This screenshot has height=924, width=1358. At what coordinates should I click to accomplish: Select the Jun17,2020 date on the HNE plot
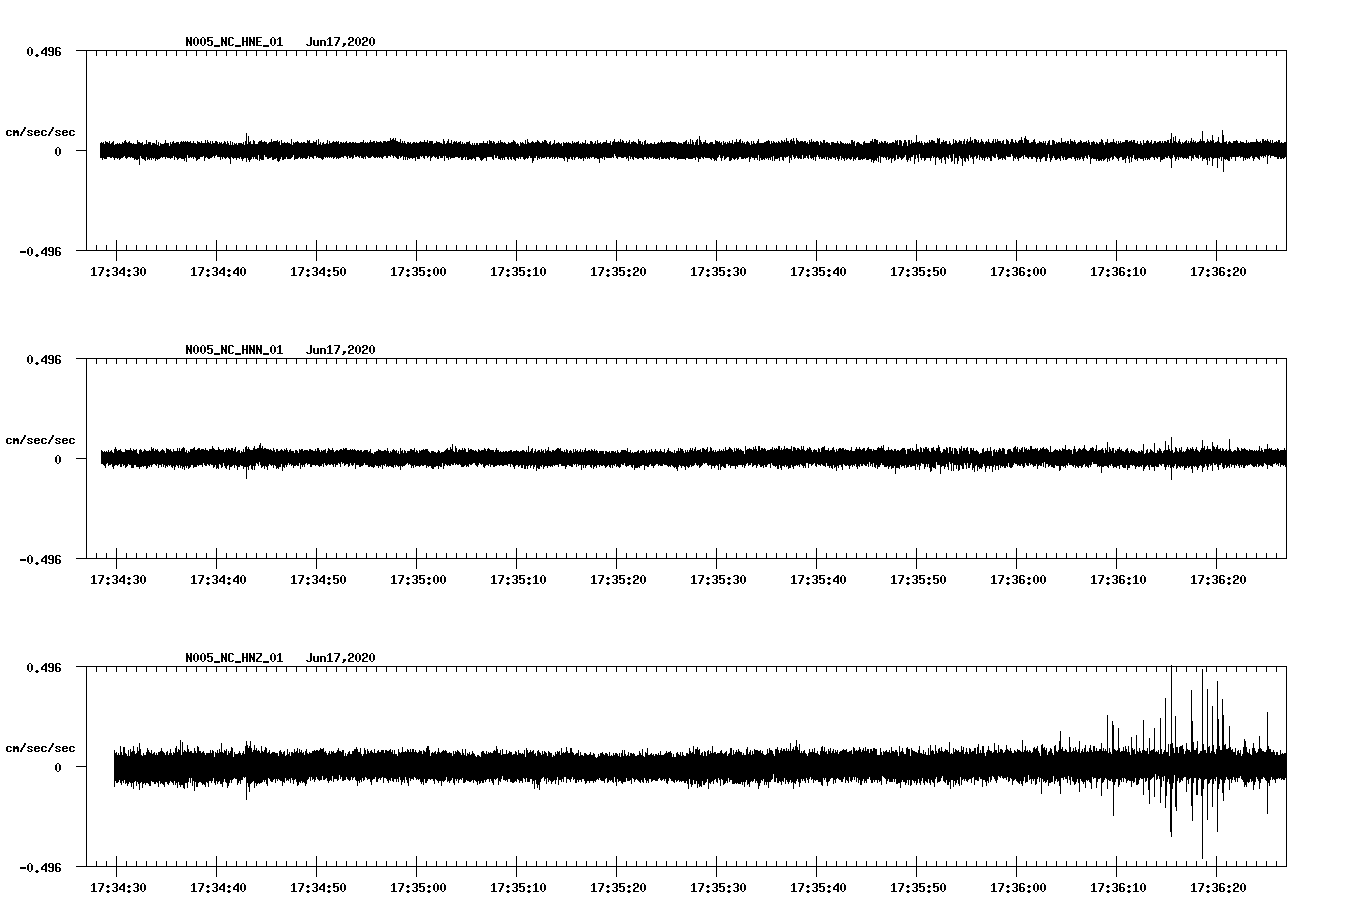341,42
